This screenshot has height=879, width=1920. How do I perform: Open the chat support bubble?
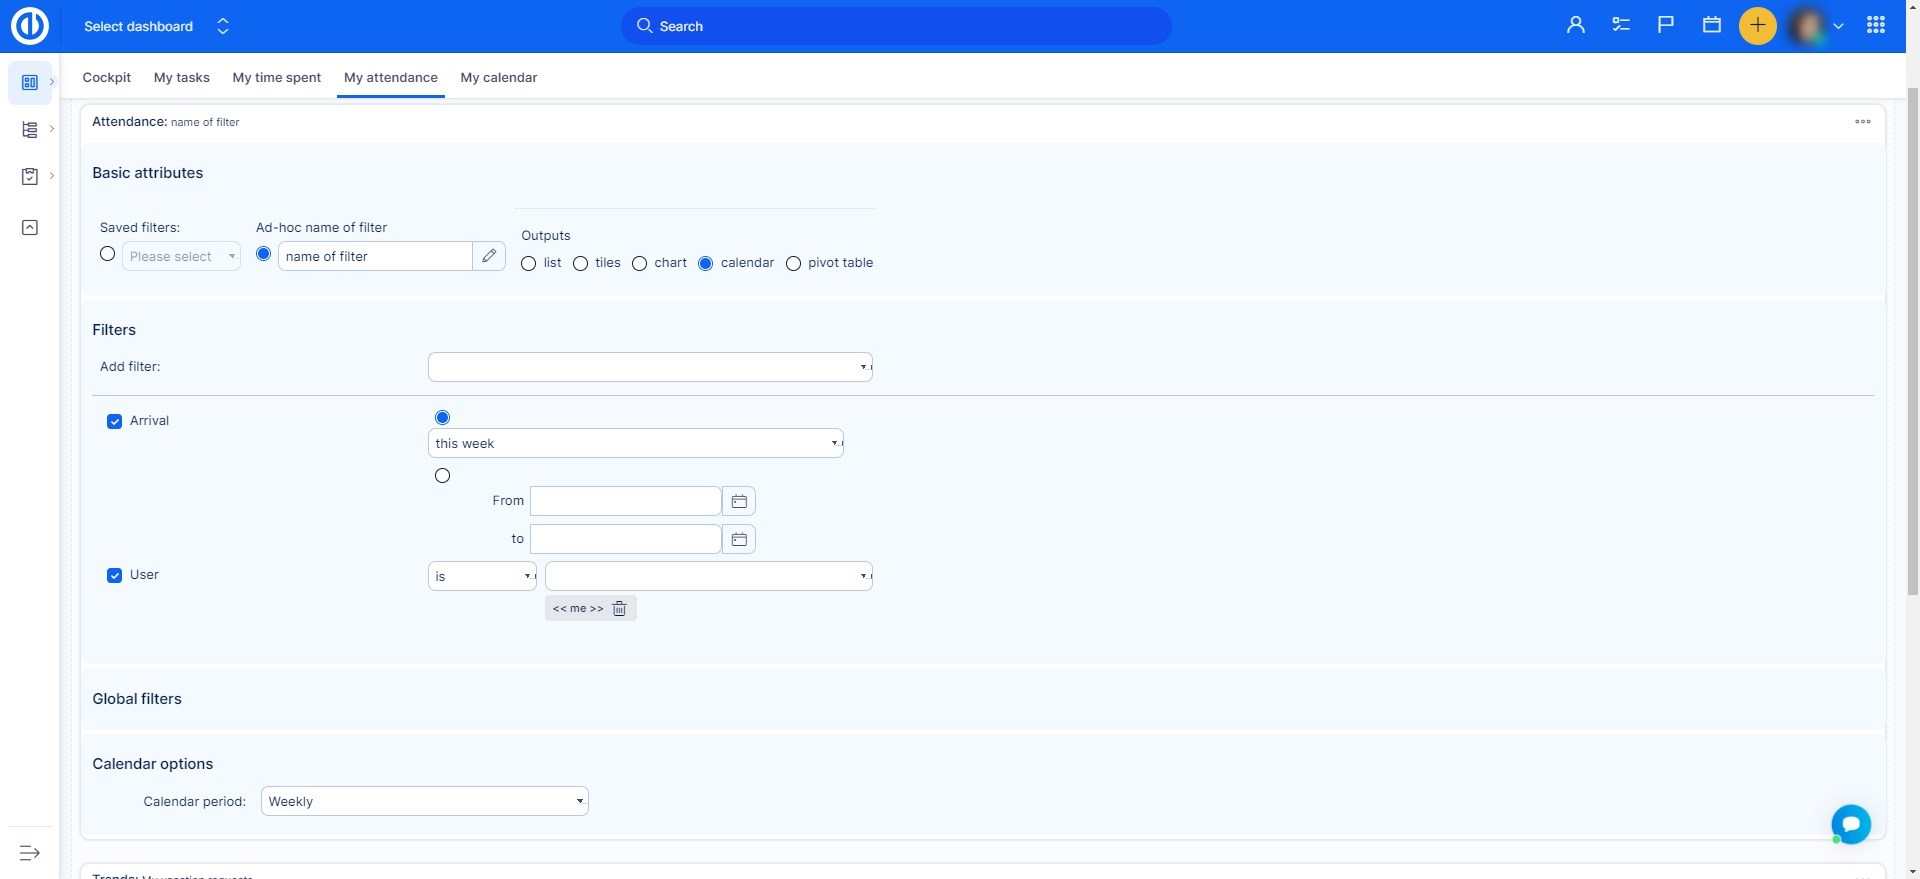[x=1850, y=824]
